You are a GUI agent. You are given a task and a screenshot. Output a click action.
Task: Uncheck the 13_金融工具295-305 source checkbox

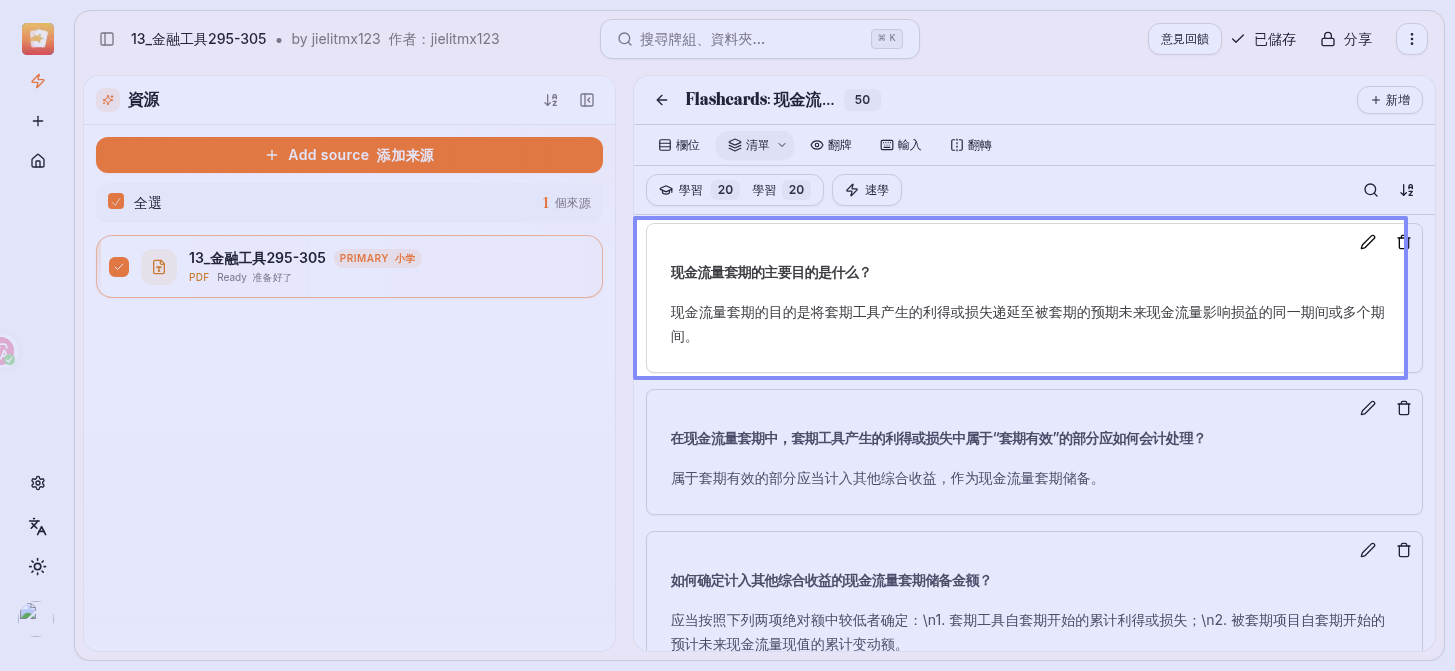[119, 266]
